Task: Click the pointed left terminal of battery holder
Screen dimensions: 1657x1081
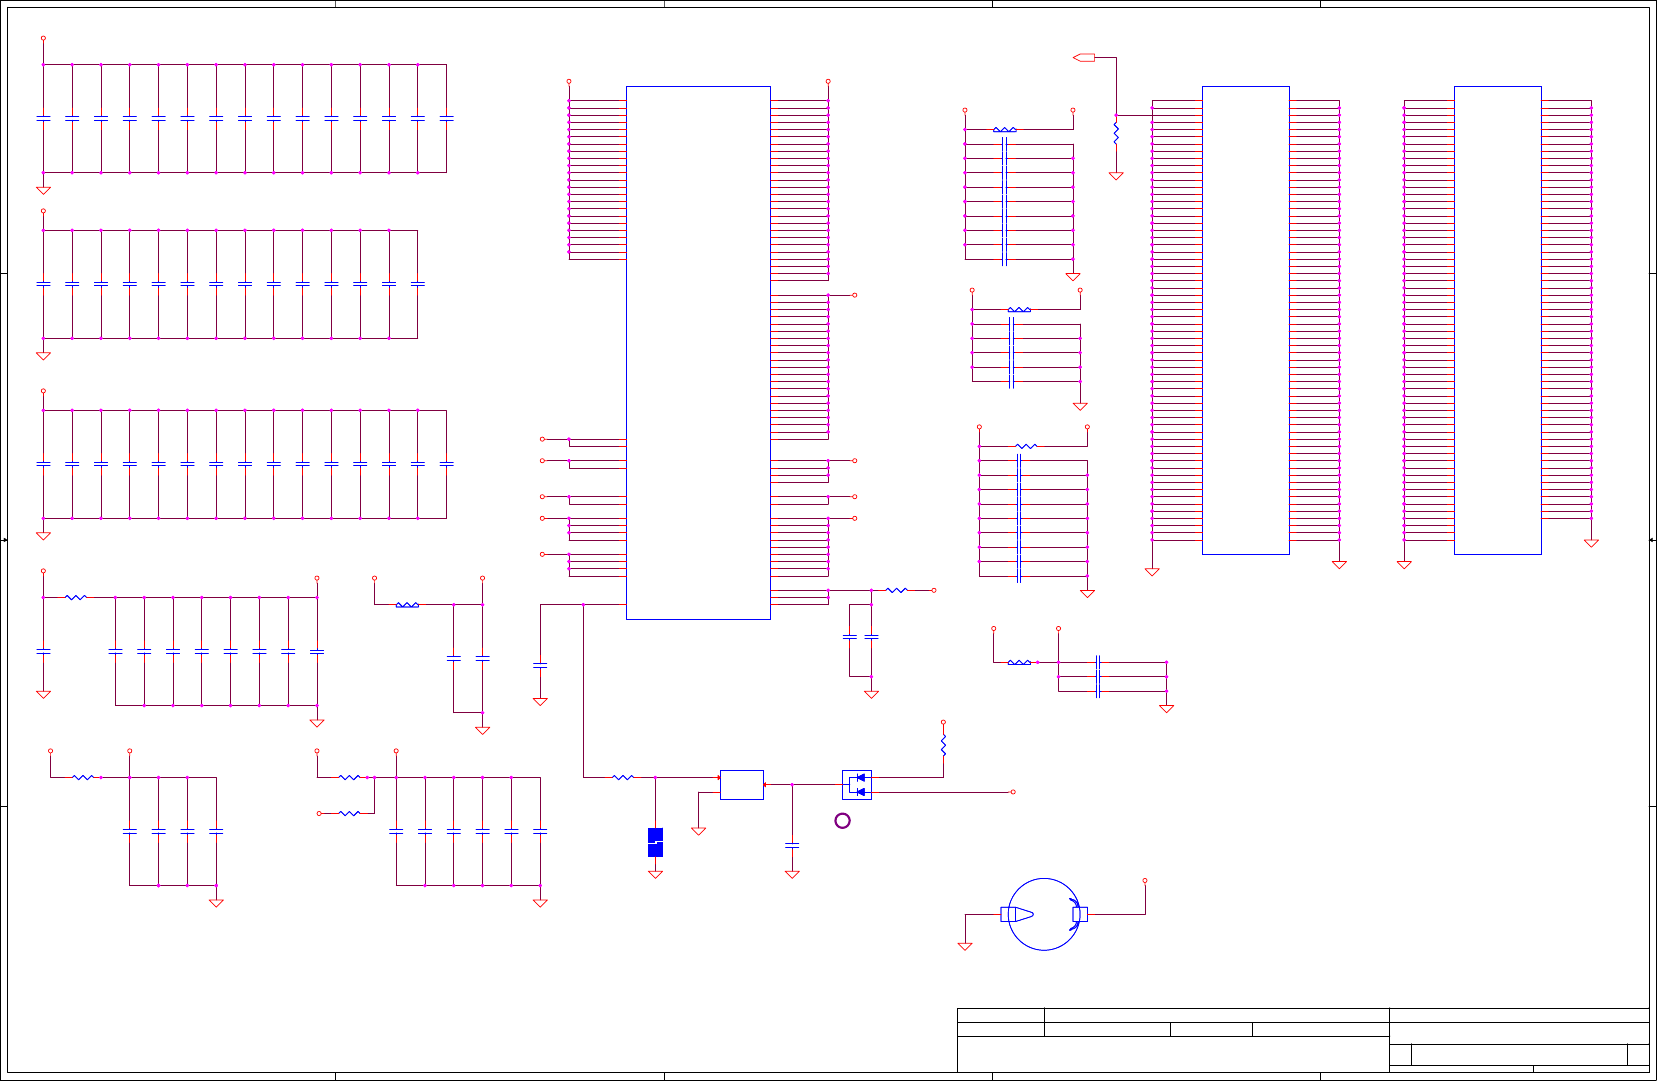Action: [x=1017, y=914]
